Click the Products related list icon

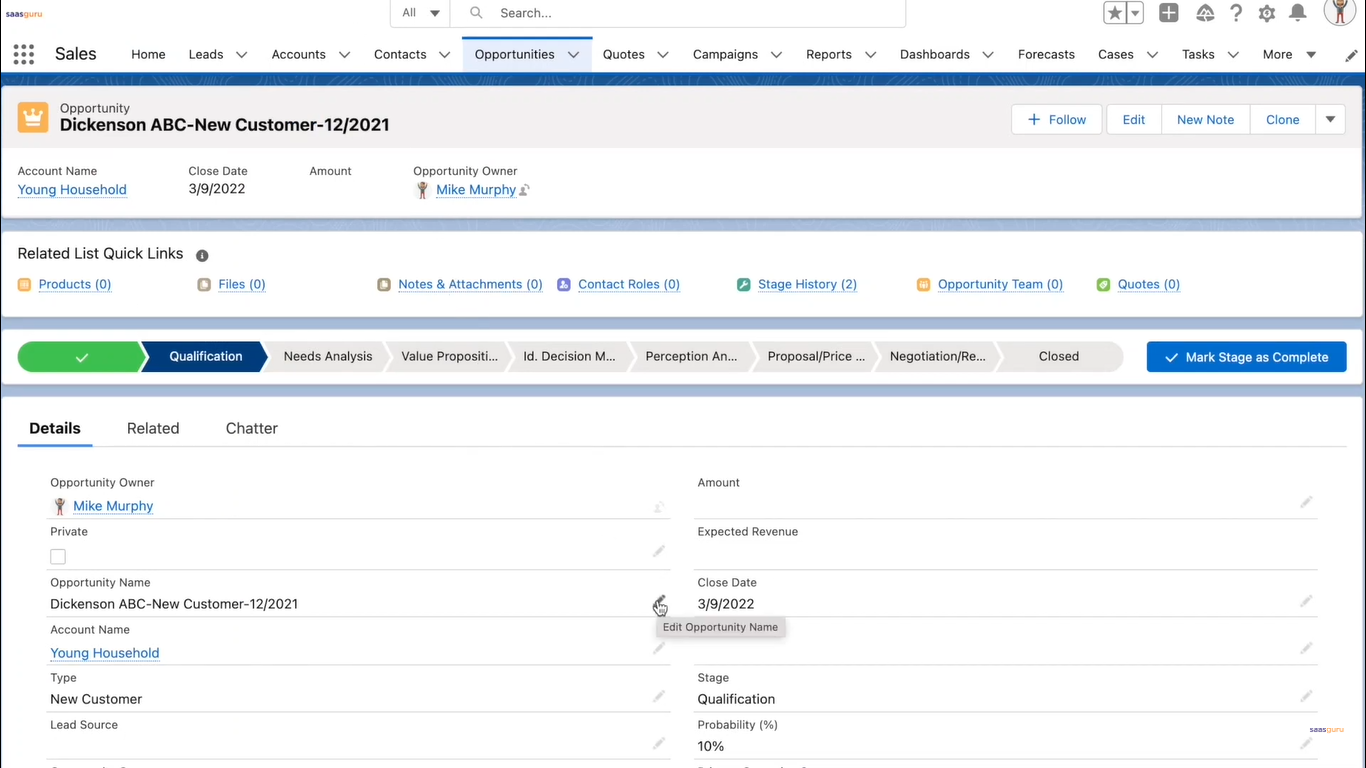[25, 285]
